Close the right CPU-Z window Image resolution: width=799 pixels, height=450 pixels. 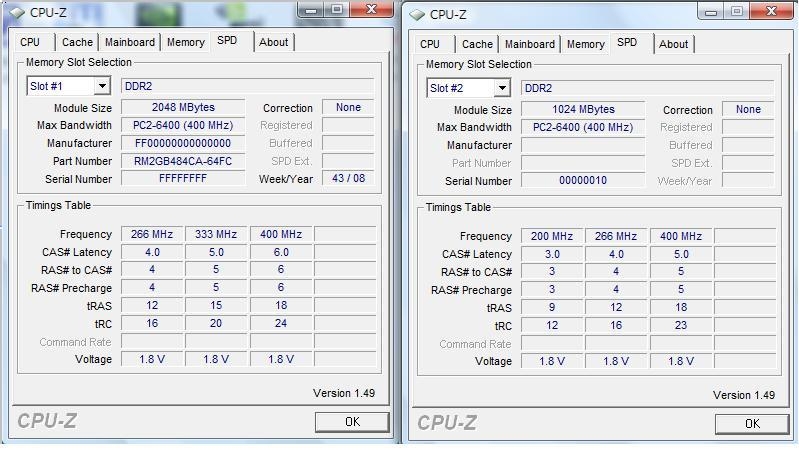point(771,11)
